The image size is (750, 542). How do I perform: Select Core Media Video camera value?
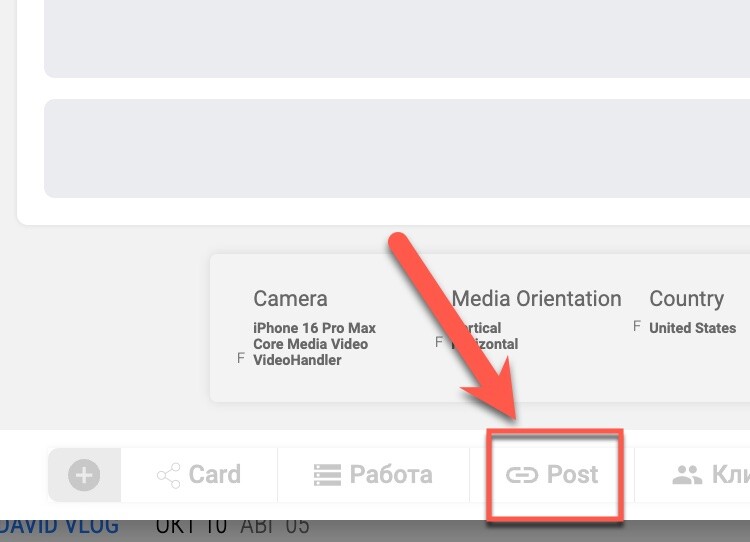310,344
